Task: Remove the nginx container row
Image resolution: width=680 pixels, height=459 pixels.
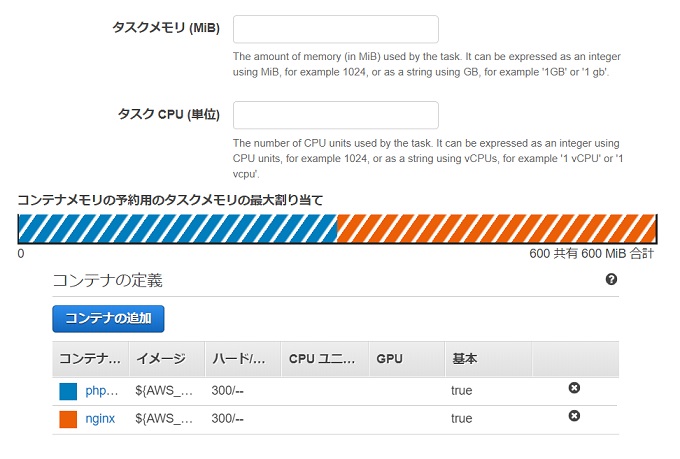Action: (574, 416)
